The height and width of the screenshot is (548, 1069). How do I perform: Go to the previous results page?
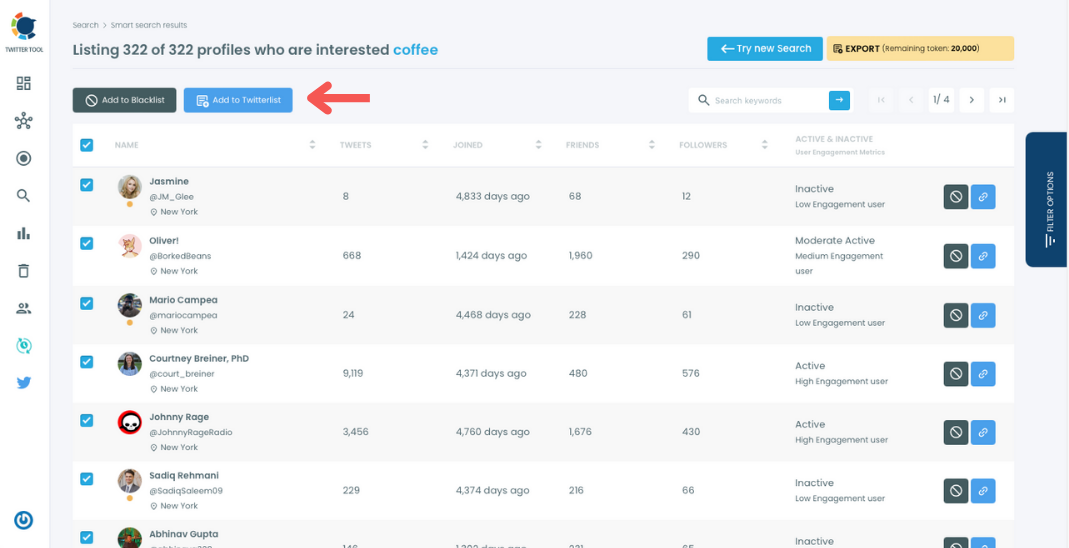tap(911, 100)
